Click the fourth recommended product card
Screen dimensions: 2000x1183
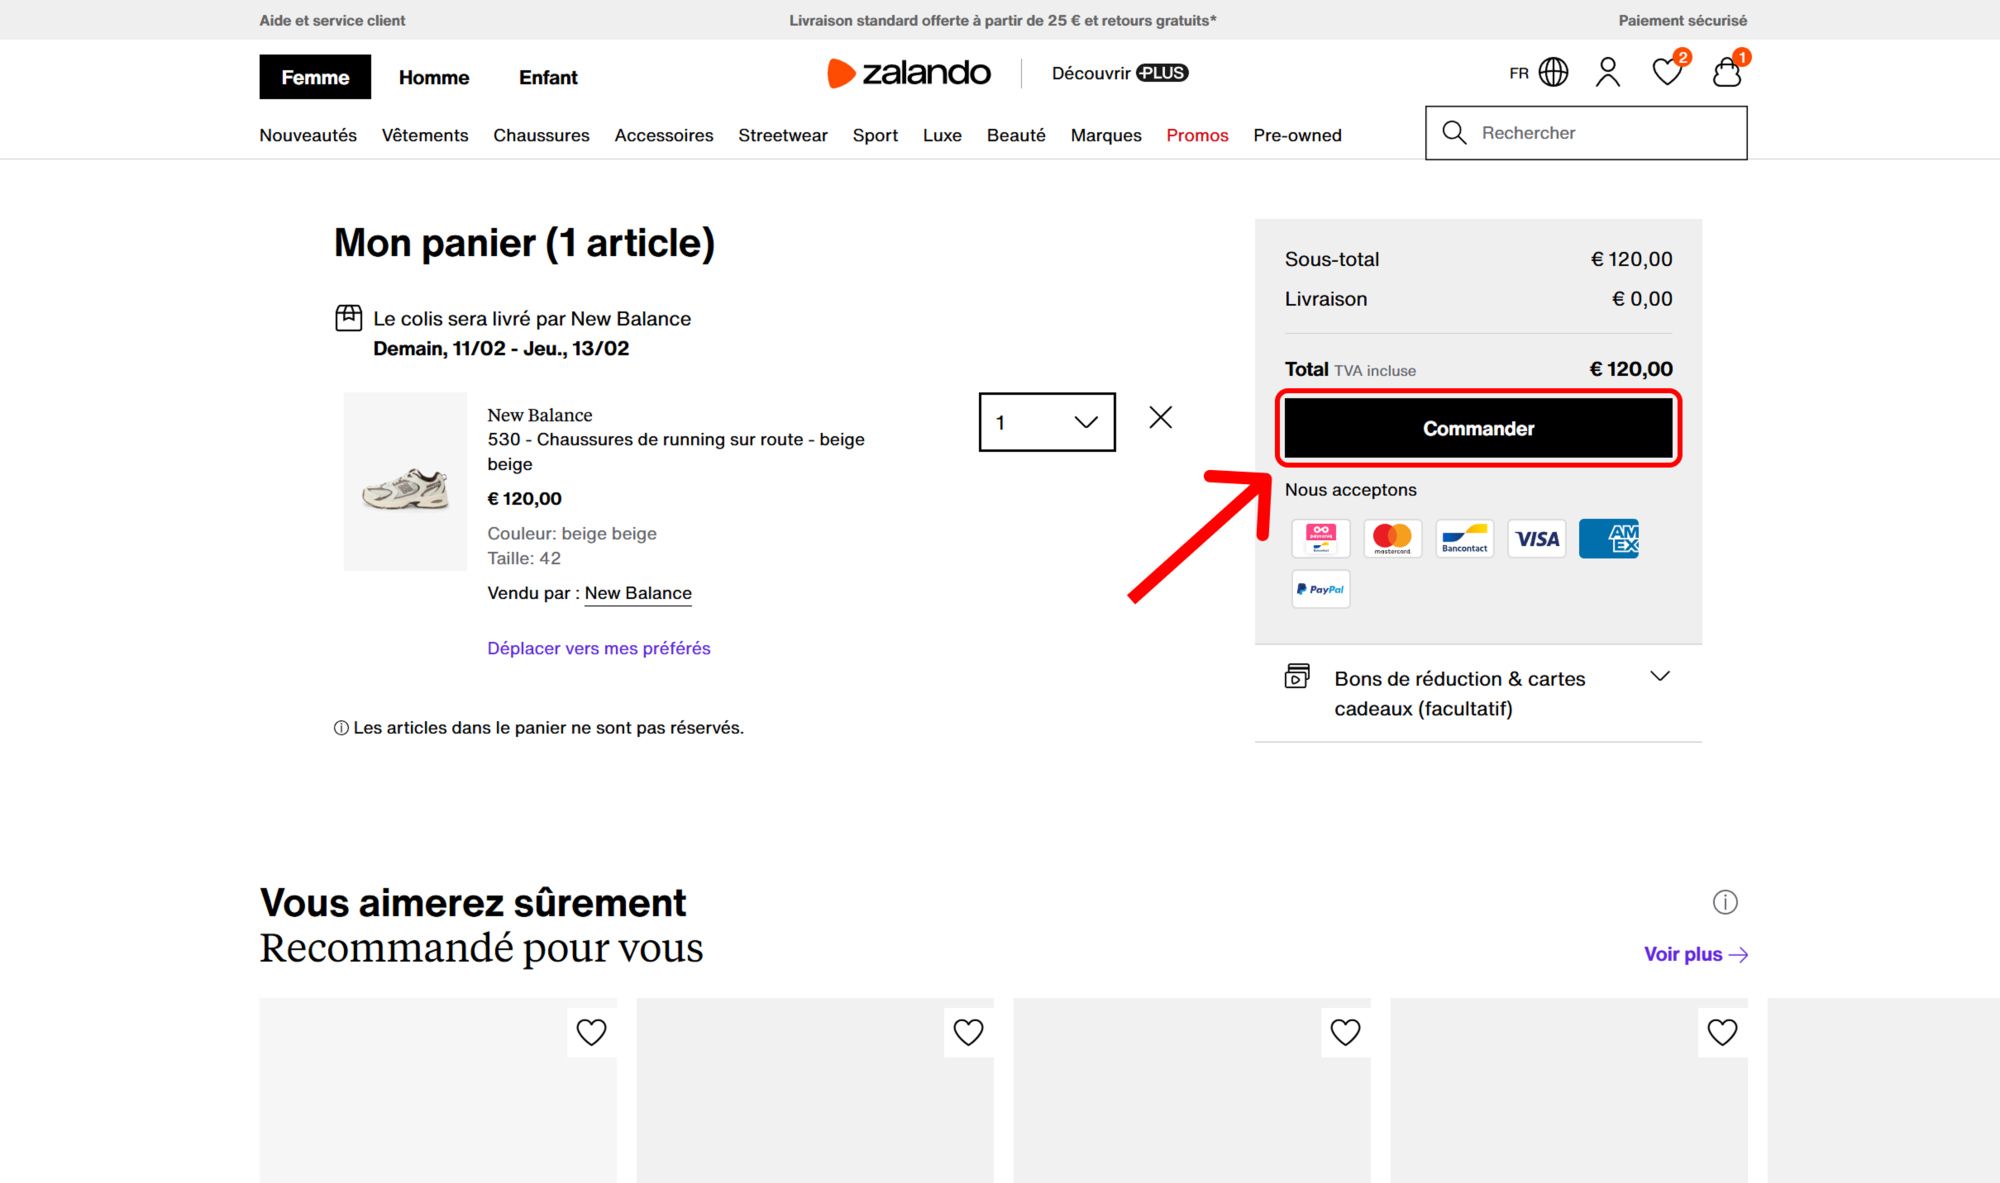(1569, 1090)
